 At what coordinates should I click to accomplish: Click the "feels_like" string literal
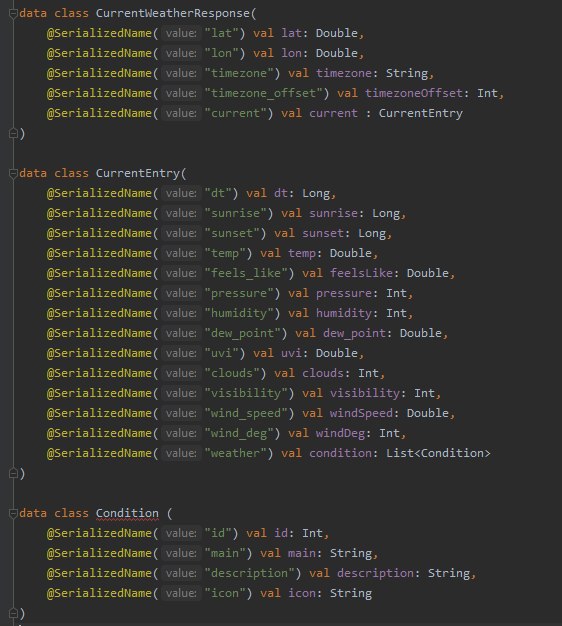pyautogui.click(x=246, y=273)
